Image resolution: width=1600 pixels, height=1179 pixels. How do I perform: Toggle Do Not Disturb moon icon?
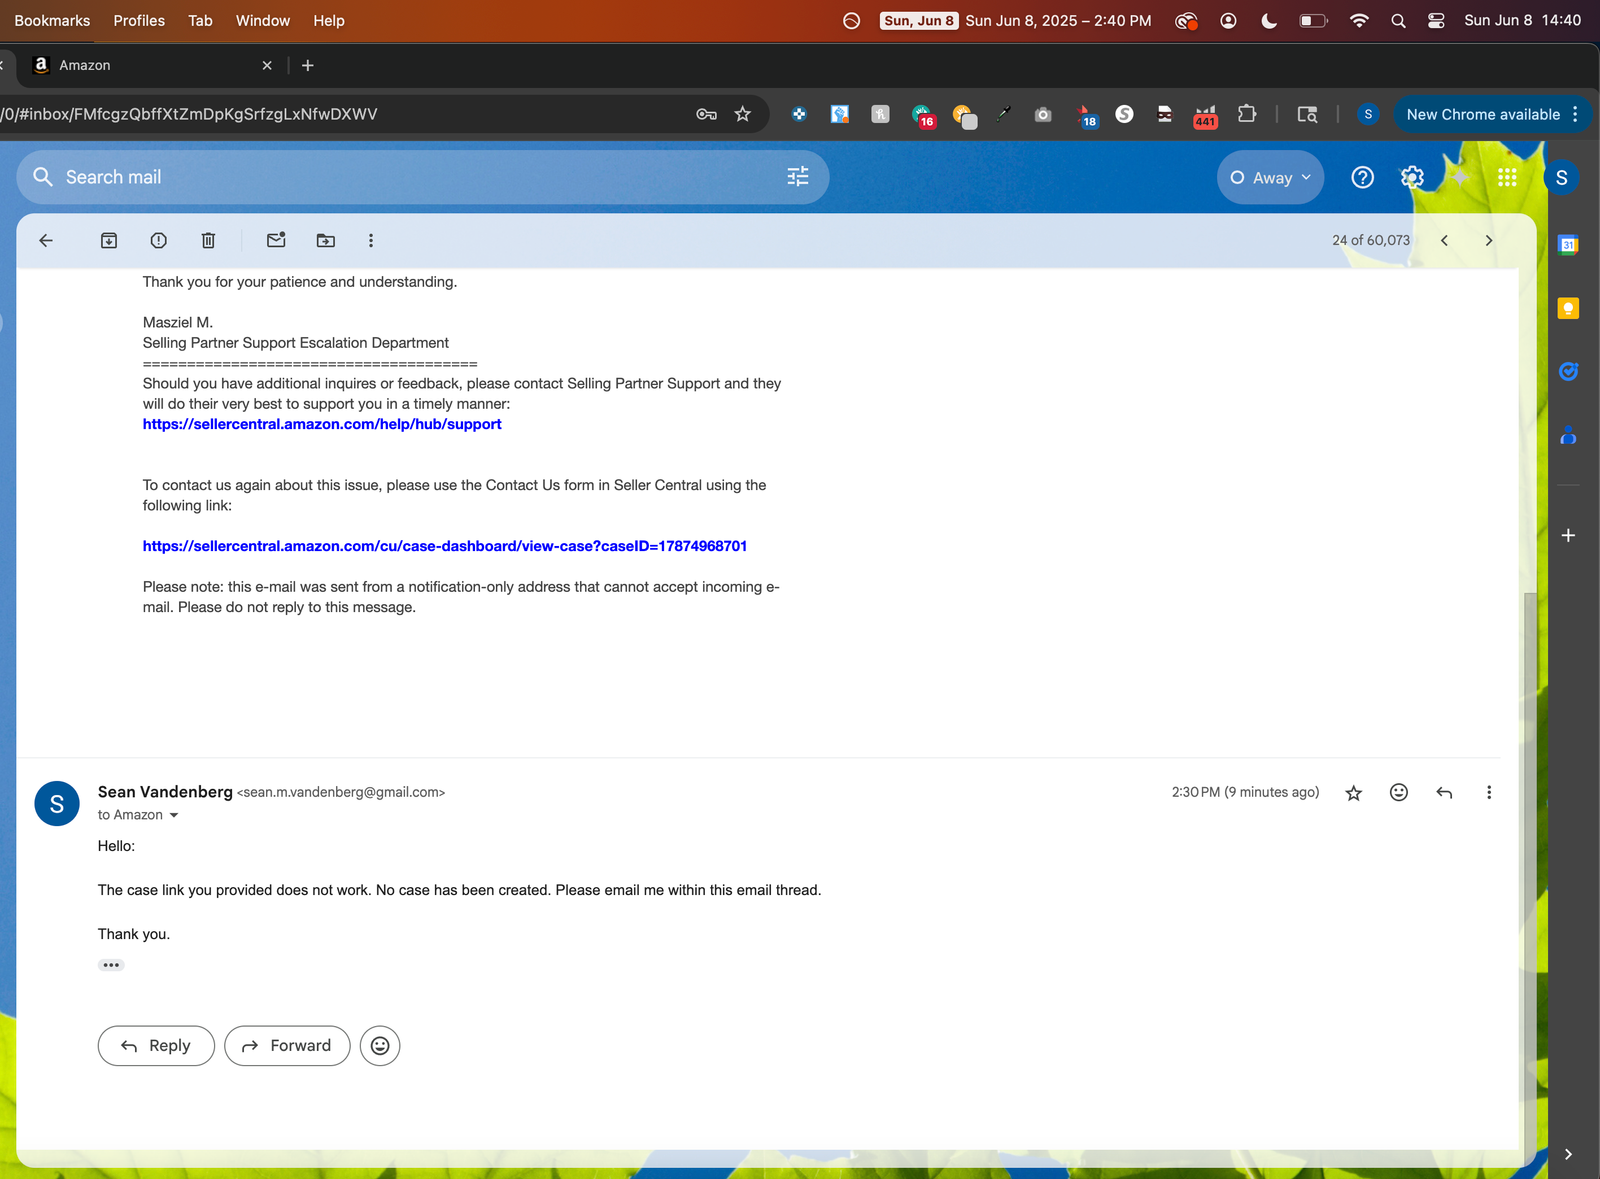tap(1269, 21)
